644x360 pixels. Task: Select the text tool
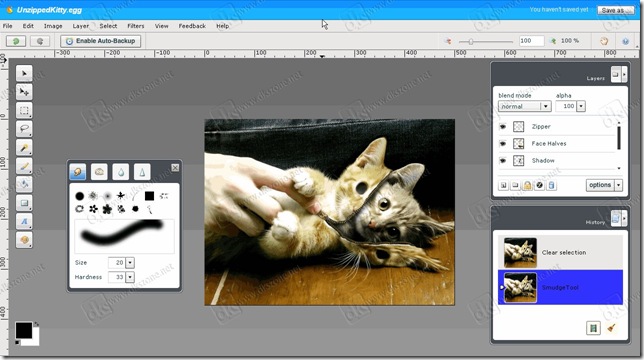pyautogui.click(x=24, y=221)
